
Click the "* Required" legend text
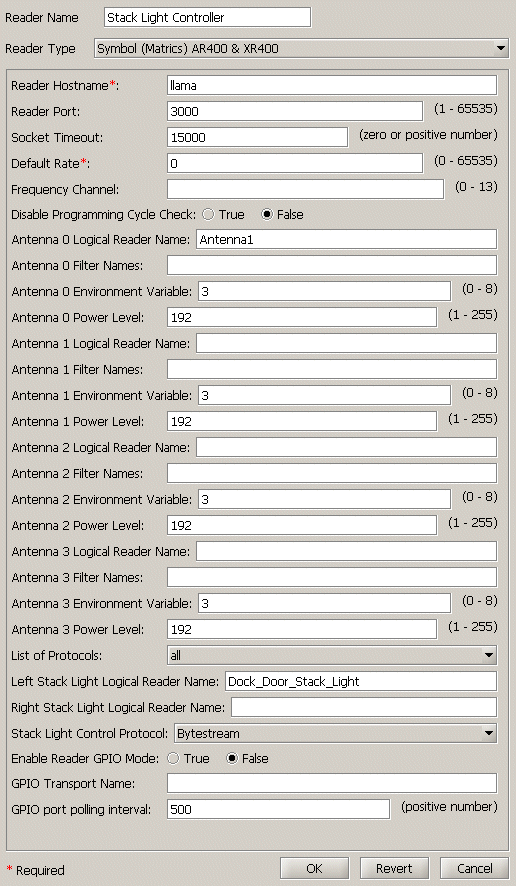pyautogui.click(x=36, y=870)
